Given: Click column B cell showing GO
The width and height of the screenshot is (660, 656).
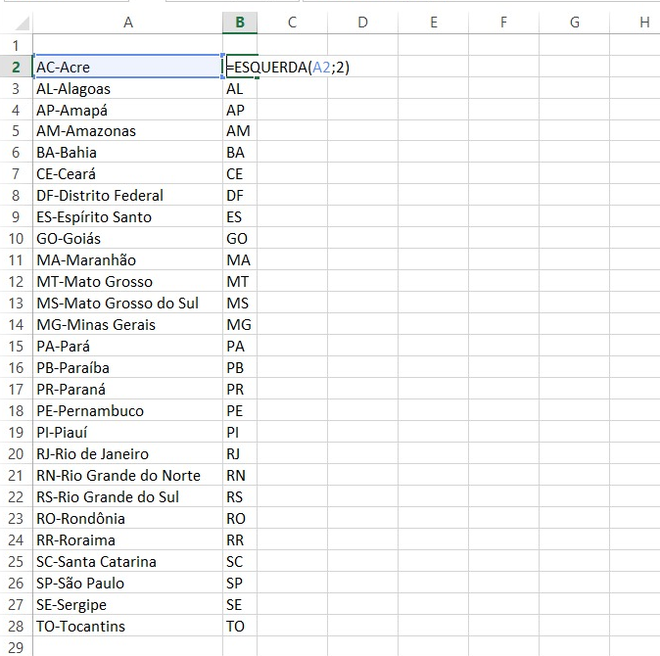Looking at the screenshot, I should point(240,238).
